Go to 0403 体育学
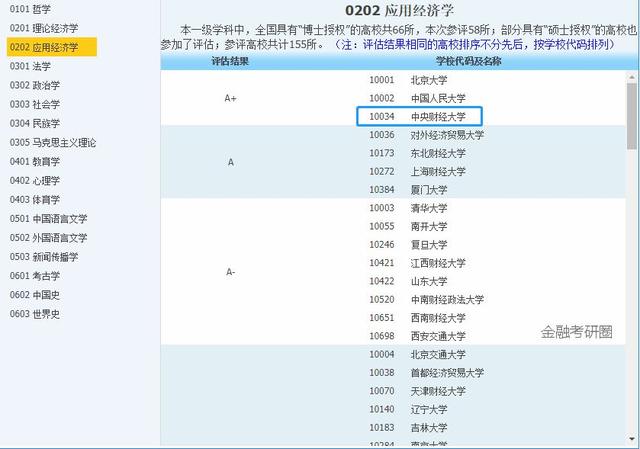The image size is (640, 449). click(x=35, y=200)
